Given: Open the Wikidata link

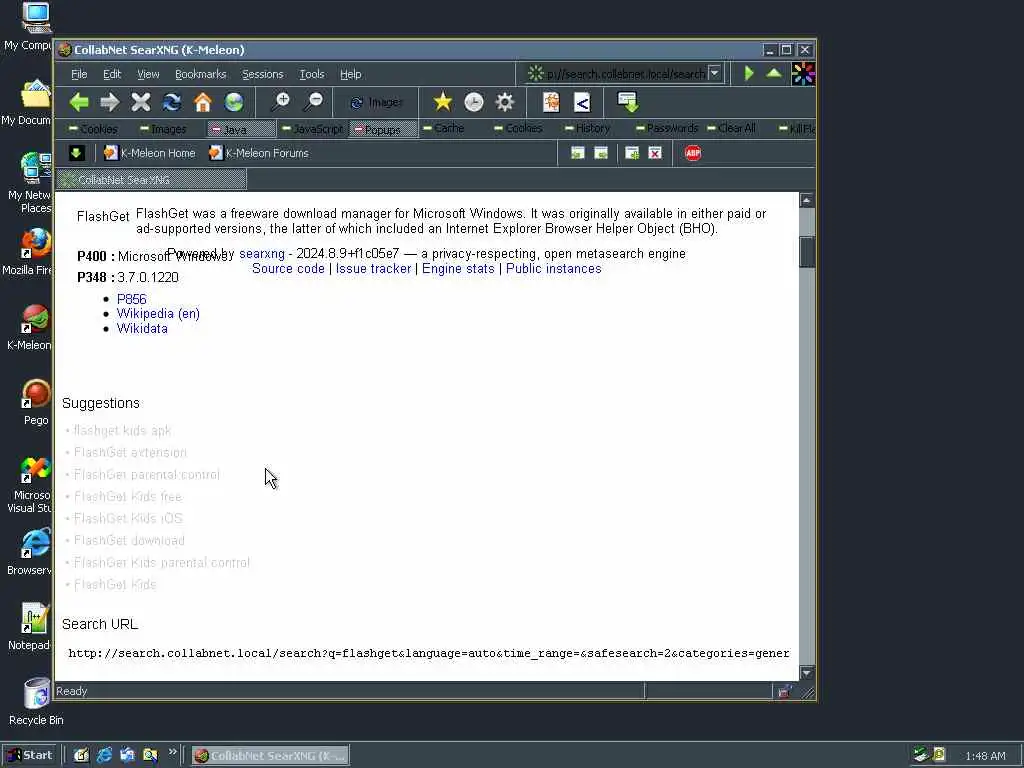Looking at the screenshot, I should coord(142,328).
